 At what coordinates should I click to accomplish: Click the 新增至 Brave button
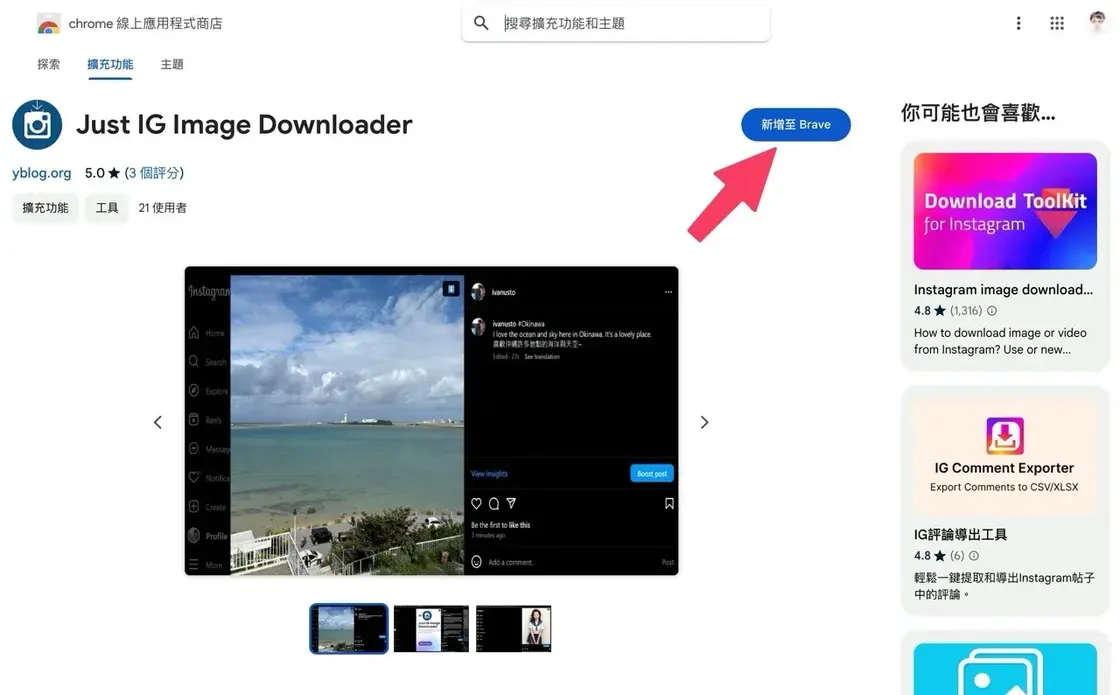[796, 124]
